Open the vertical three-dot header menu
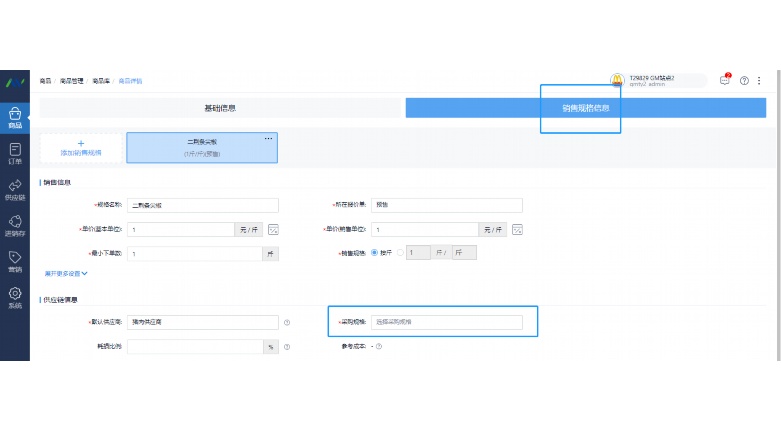The width and height of the screenshot is (781, 431). pyautogui.click(x=759, y=81)
